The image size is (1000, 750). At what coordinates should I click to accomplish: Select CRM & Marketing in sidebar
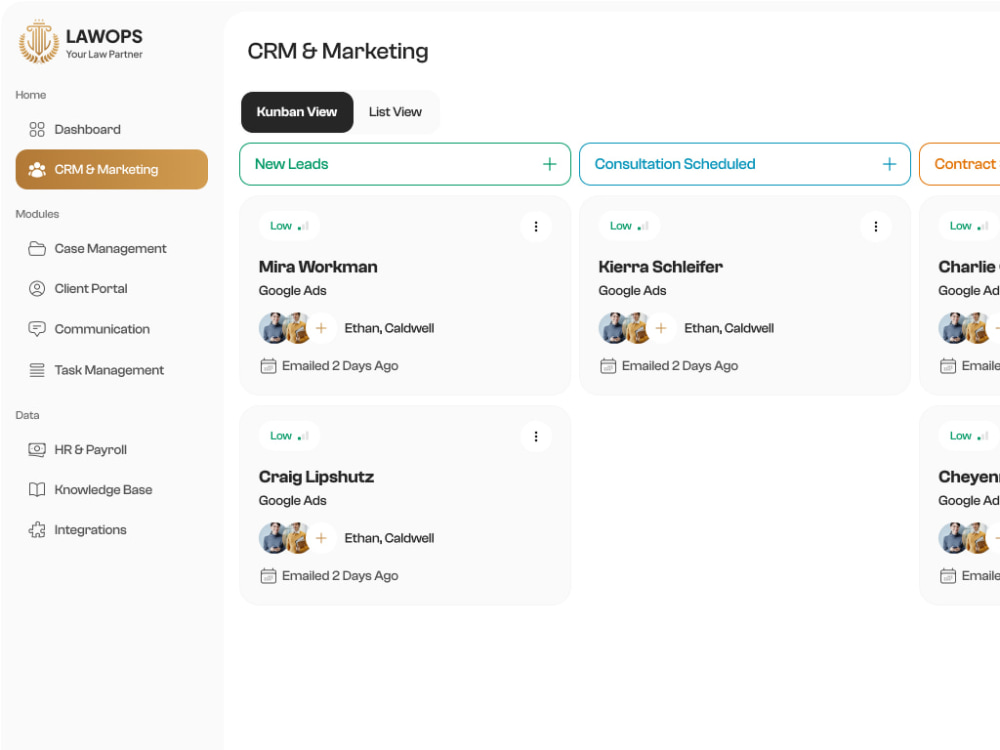[112, 170]
